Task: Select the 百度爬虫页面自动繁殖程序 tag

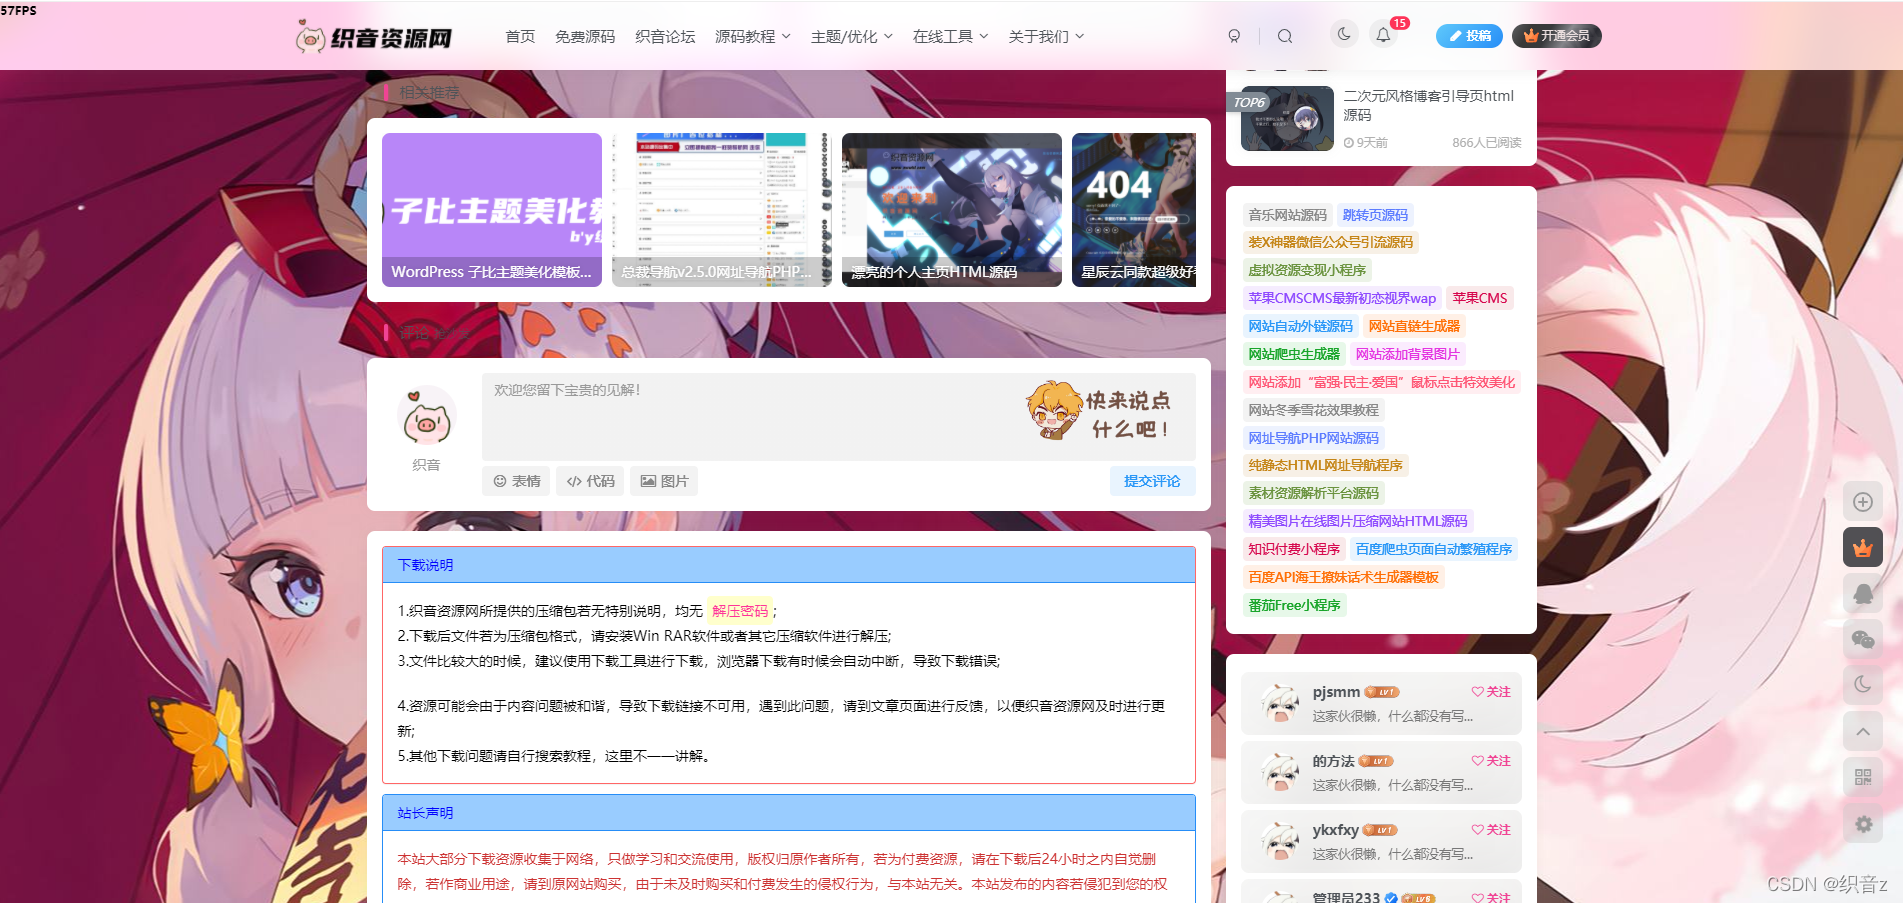Action: click(1434, 549)
